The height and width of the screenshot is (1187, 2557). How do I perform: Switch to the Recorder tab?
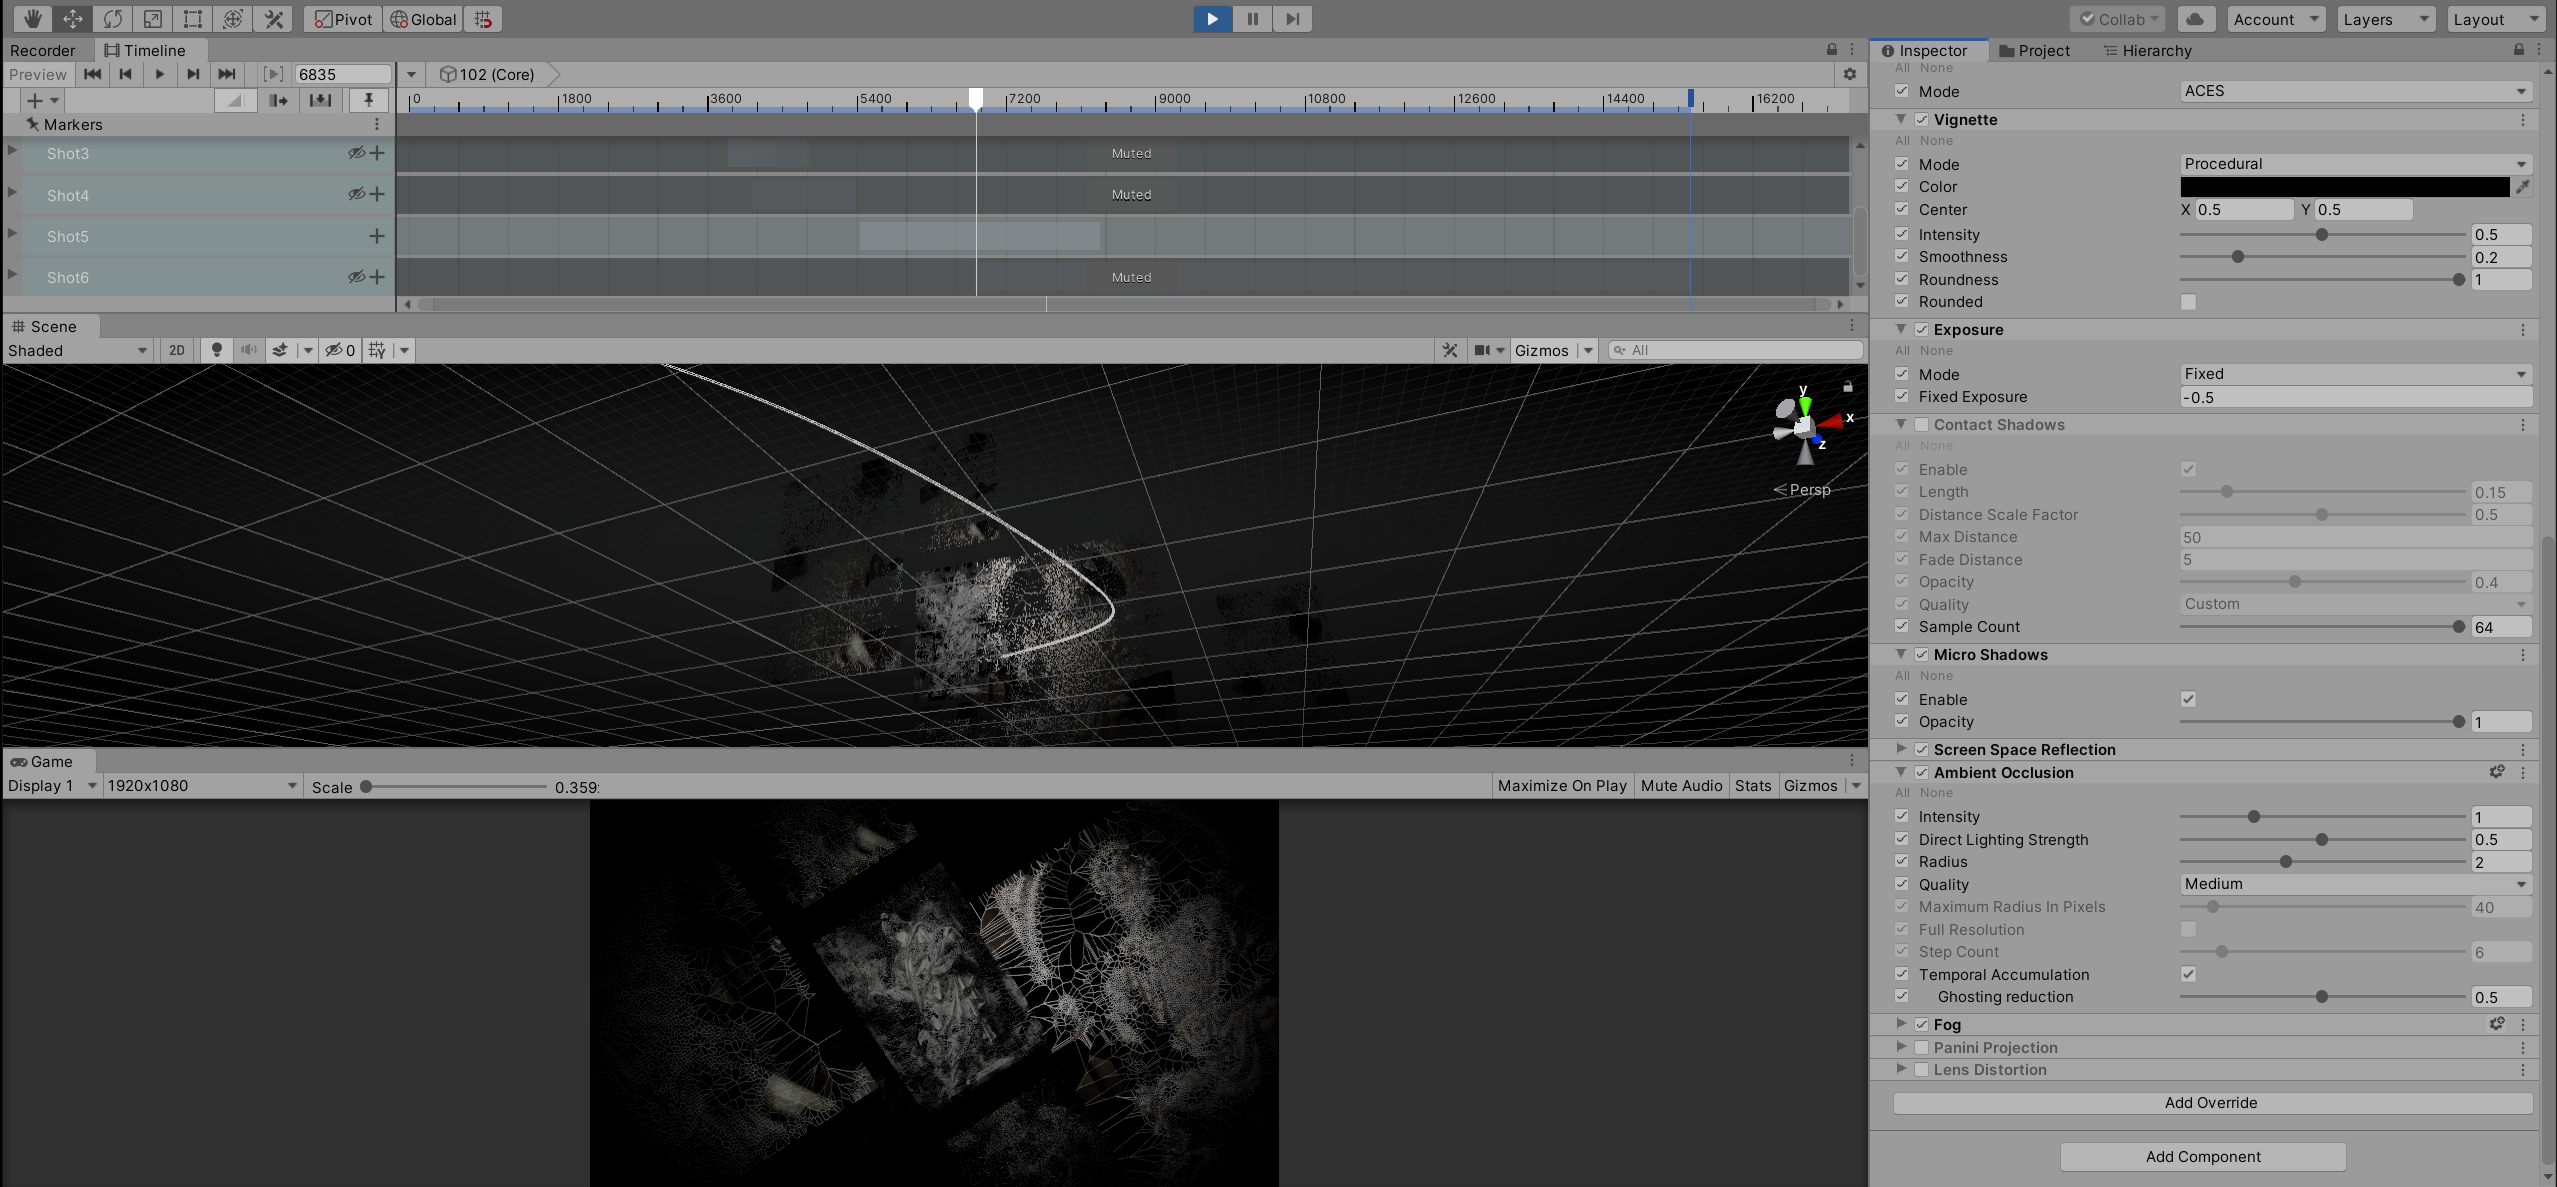43,50
